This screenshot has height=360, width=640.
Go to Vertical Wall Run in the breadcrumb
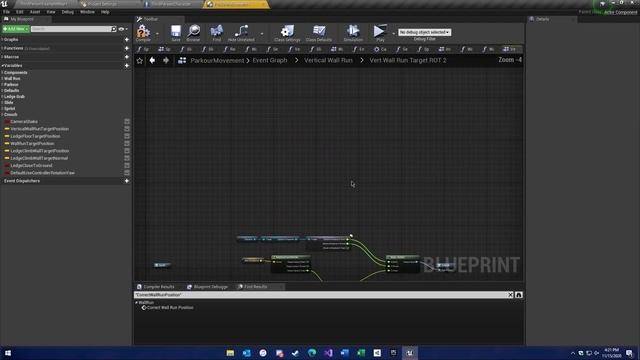click(x=328, y=60)
